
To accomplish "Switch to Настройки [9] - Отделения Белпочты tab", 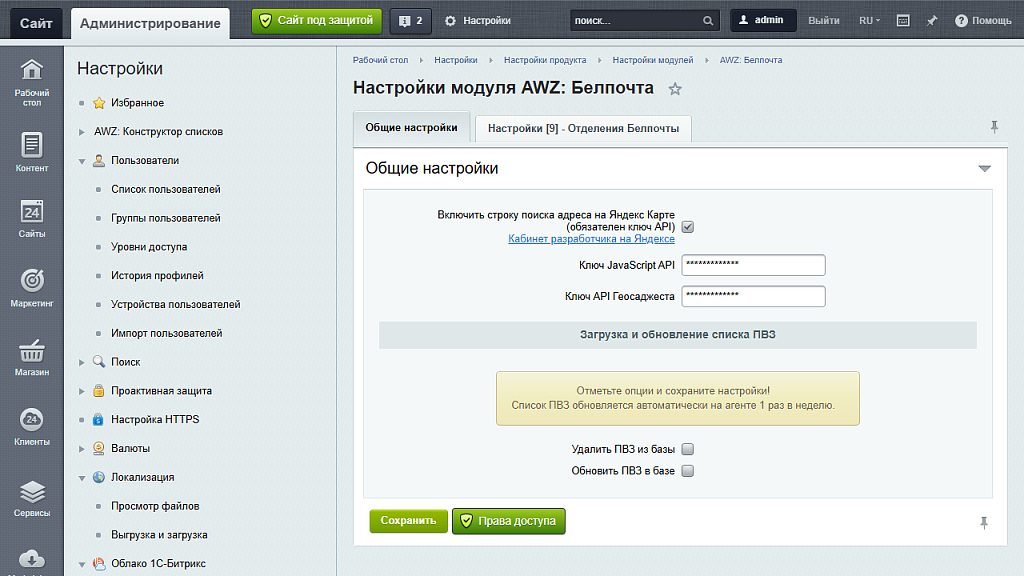I will (x=583, y=128).
